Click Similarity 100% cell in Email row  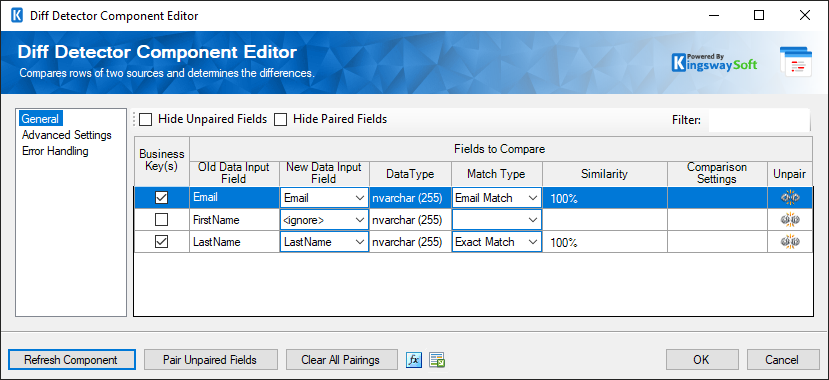point(605,198)
